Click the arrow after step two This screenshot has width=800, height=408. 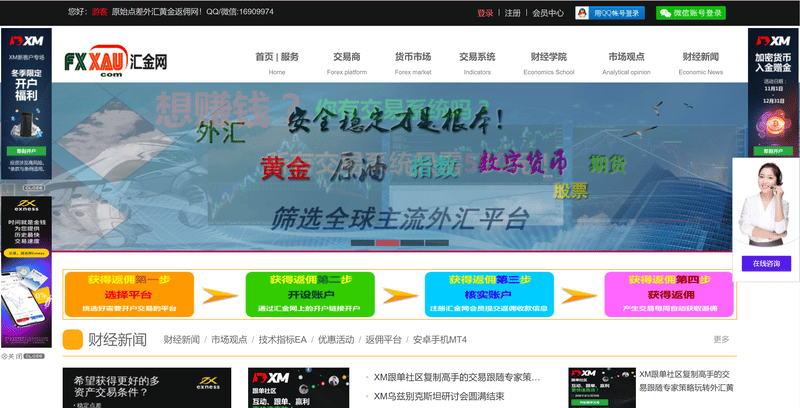[400, 295]
